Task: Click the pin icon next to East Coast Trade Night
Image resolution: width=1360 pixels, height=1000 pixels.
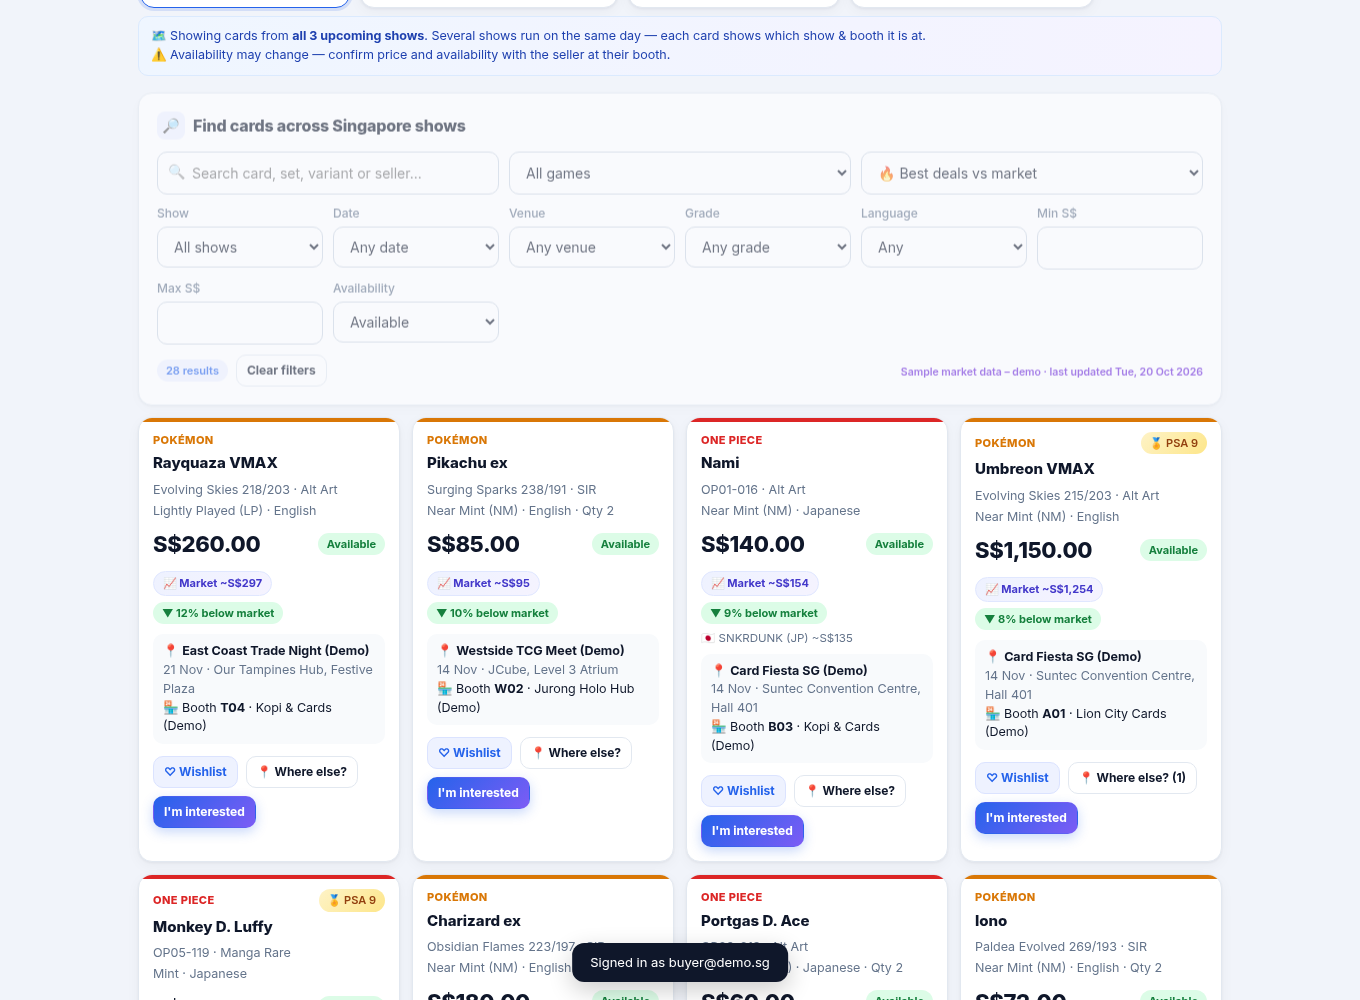Action: (171, 650)
